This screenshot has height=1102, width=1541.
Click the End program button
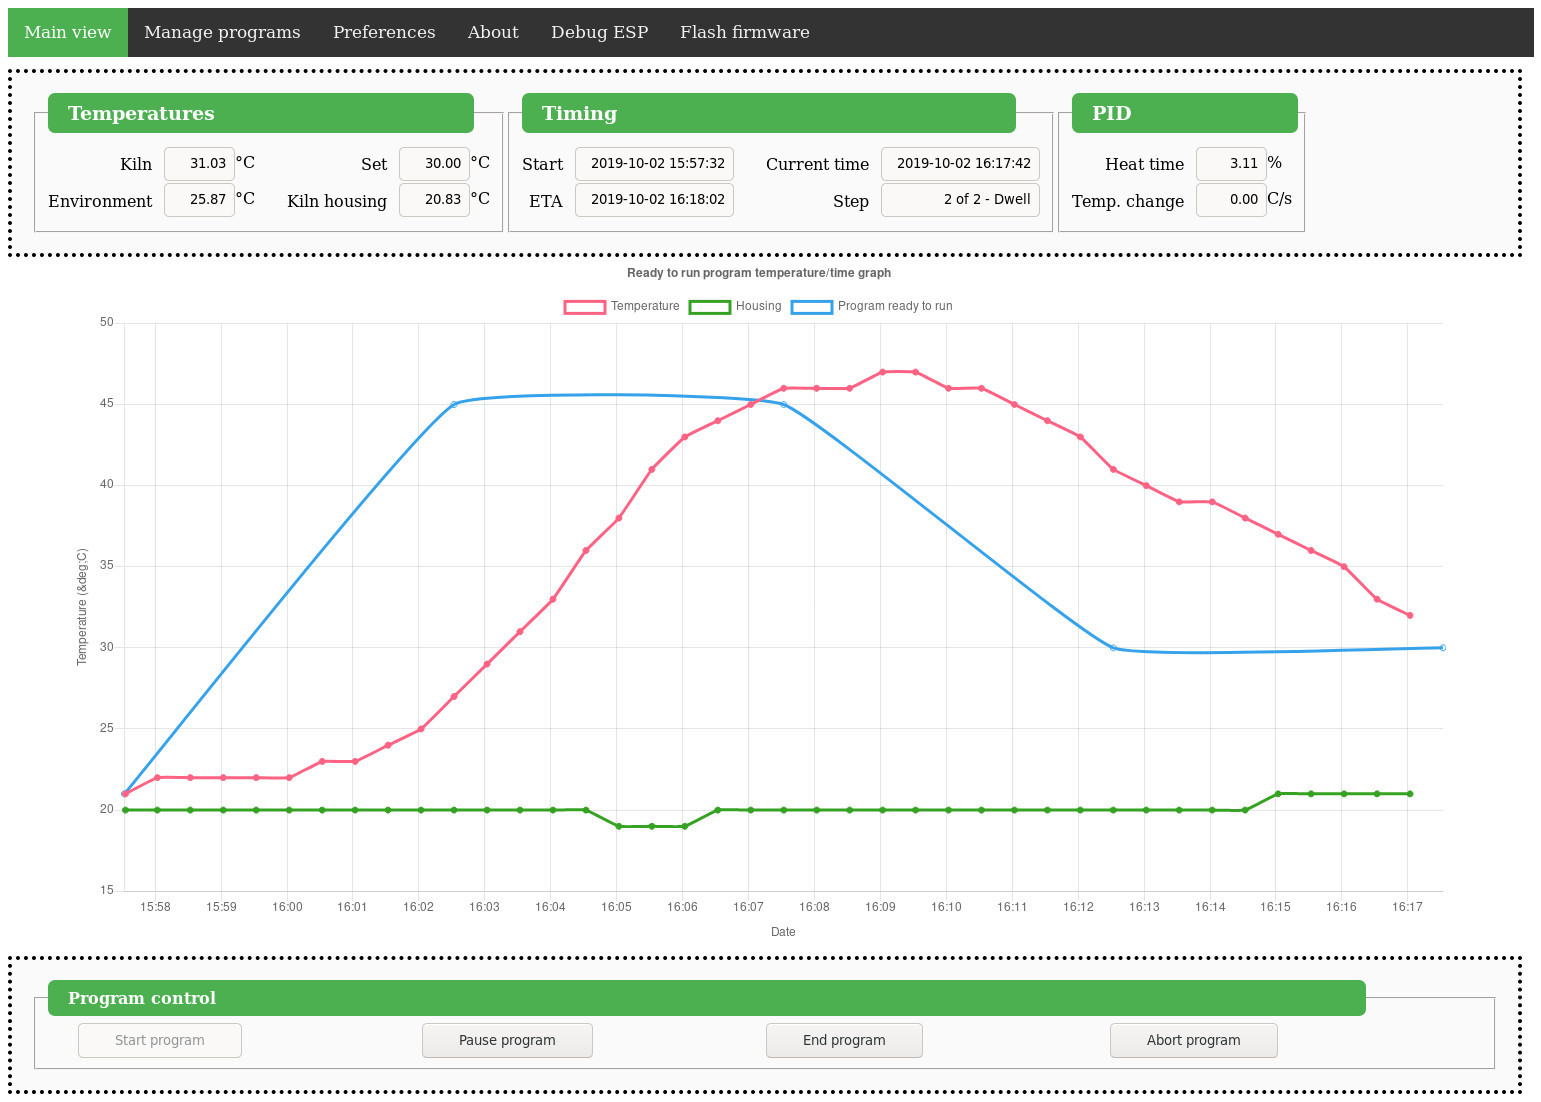pos(844,1040)
